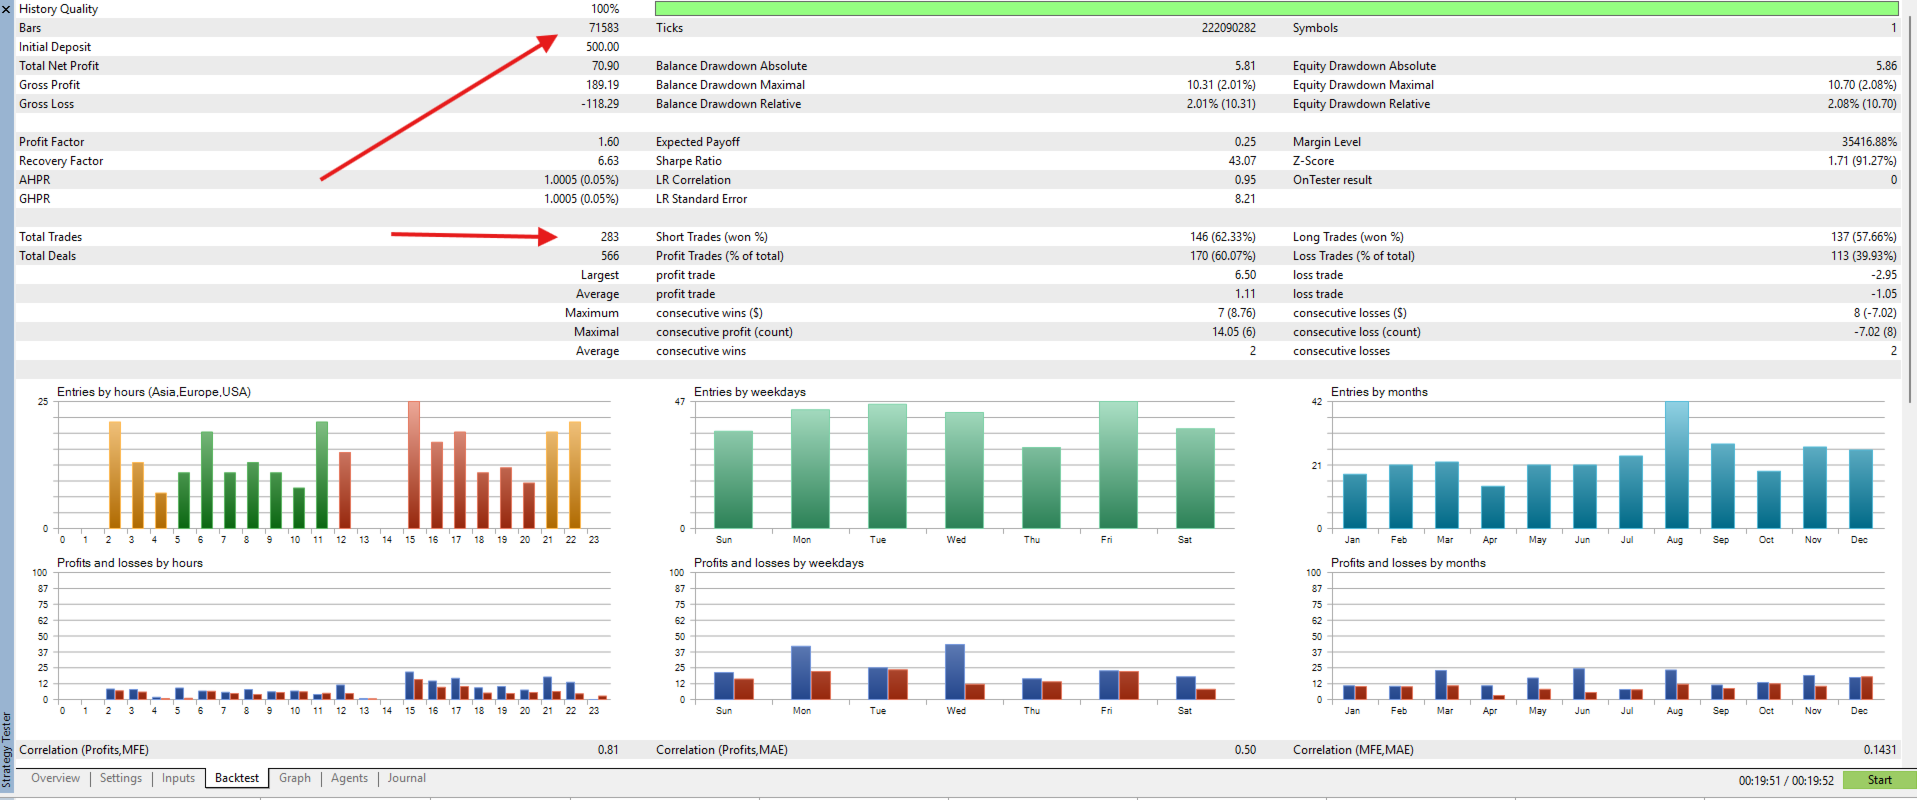Close the Strategy Tester panel
The image size is (1917, 800).
pos(6,8)
